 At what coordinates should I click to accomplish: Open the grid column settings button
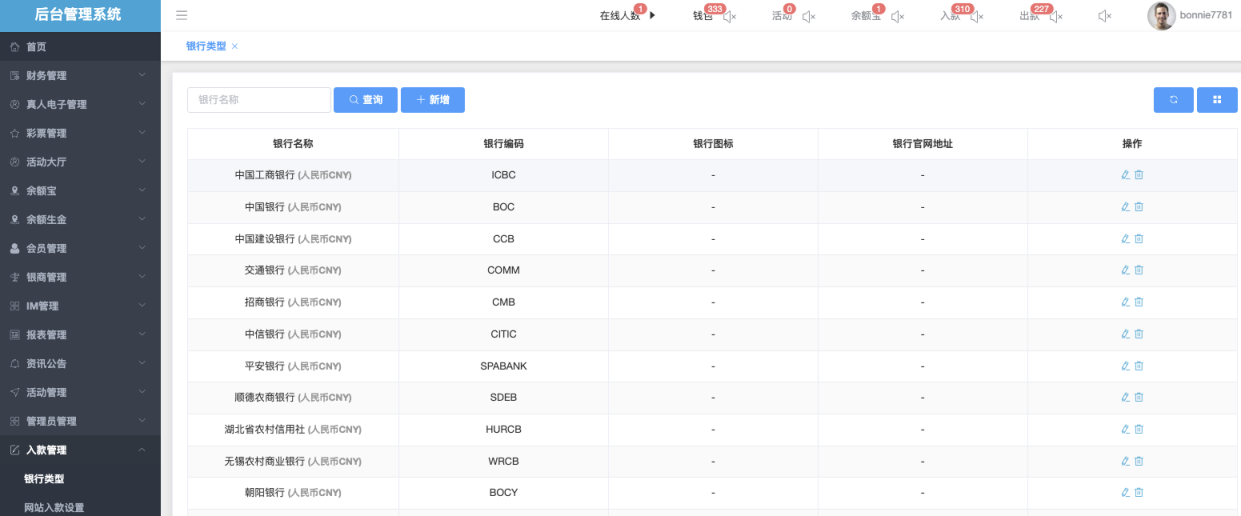[1217, 100]
